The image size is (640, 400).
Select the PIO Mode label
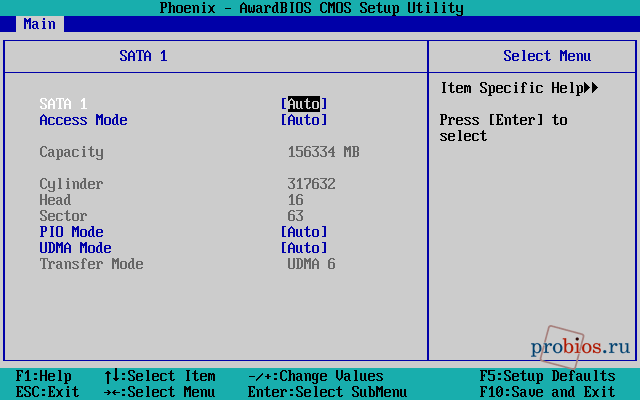pos(71,232)
